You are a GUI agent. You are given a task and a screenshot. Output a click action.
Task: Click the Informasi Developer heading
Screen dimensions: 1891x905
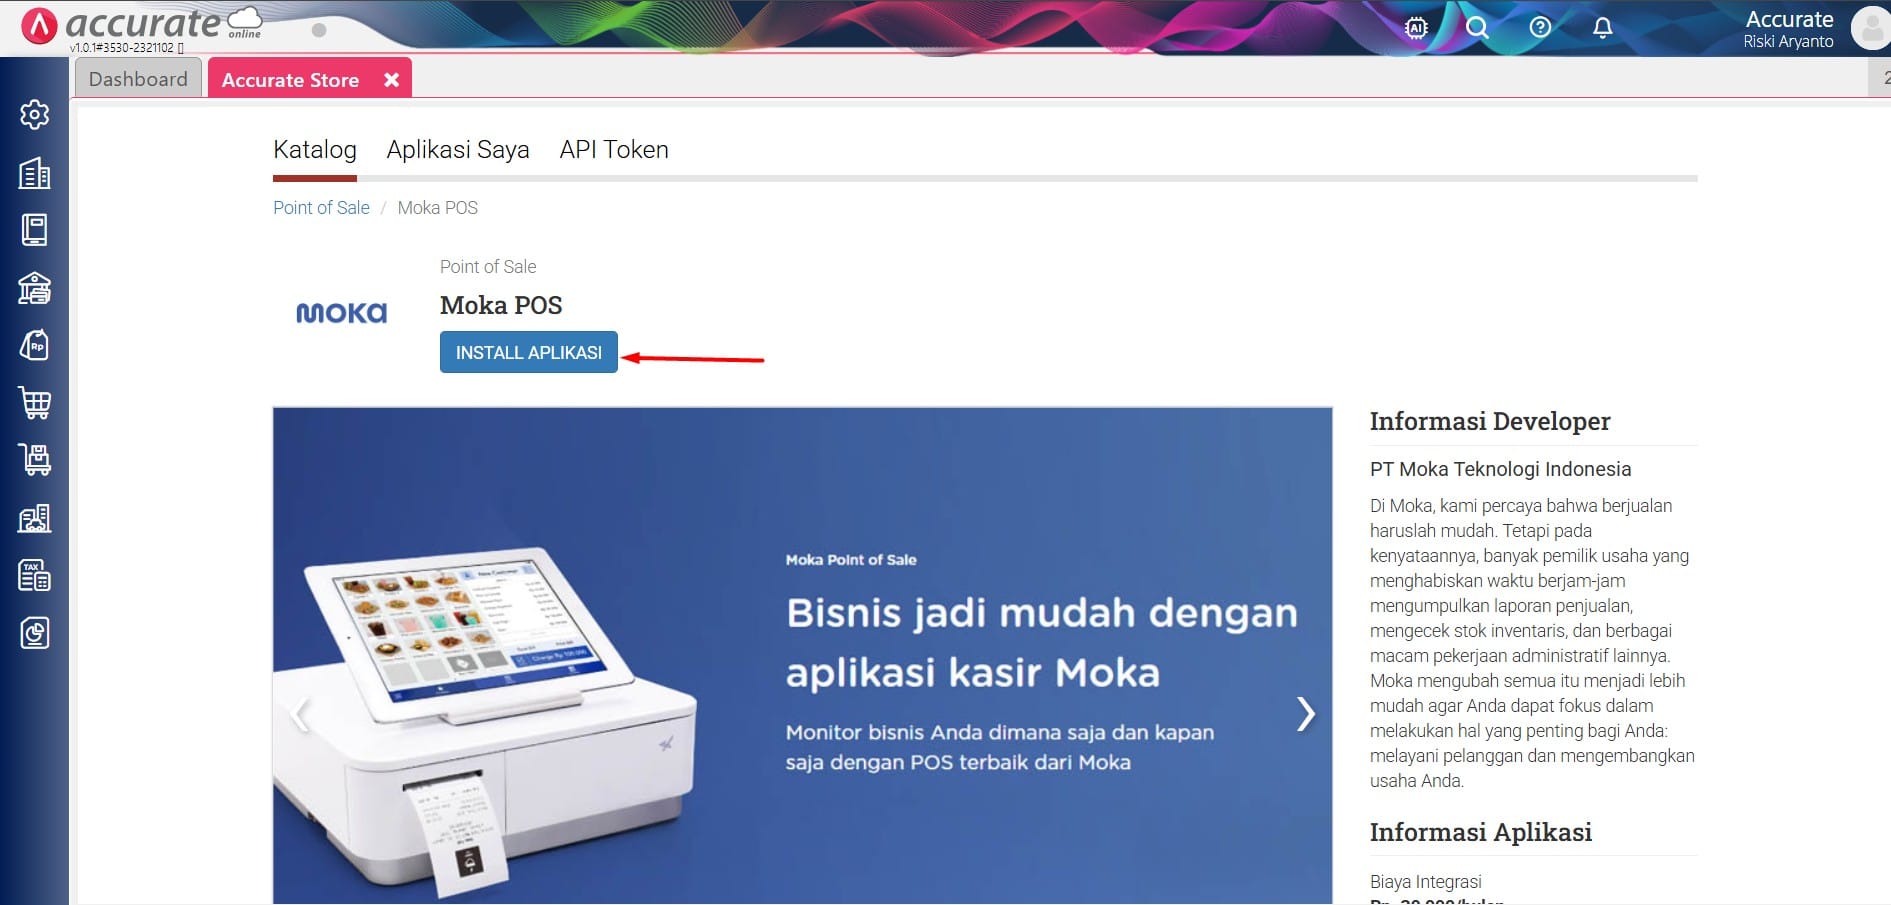click(1490, 421)
